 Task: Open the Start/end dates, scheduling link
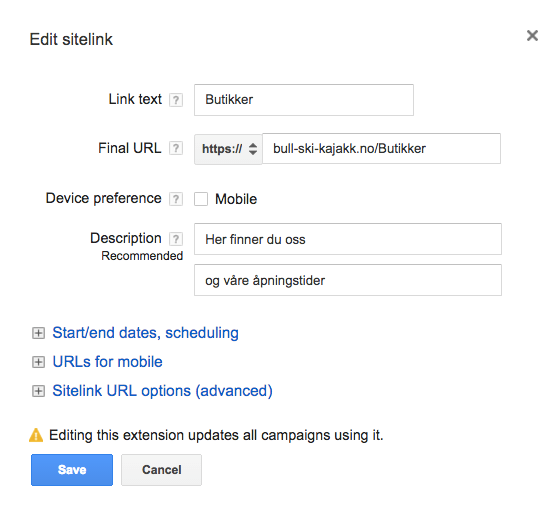[x=145, y=333]
